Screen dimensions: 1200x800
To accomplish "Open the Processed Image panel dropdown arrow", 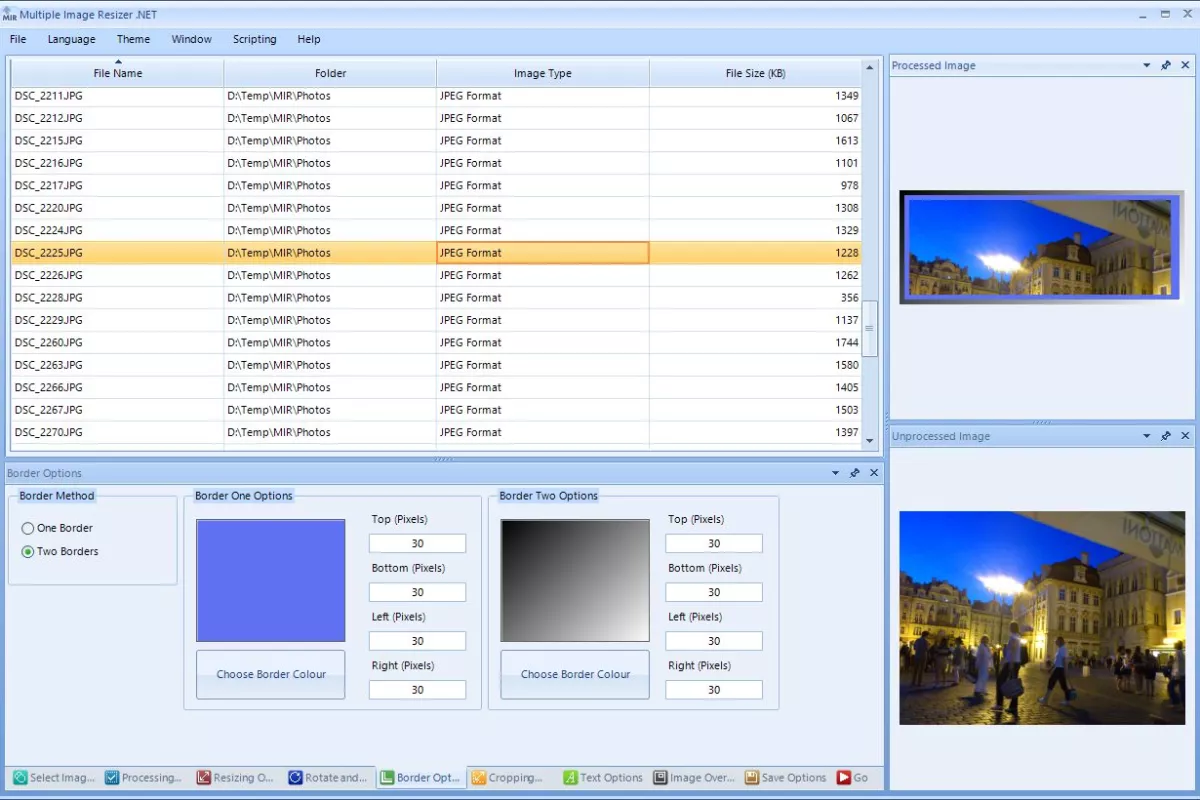I will tap(1146, 65).
